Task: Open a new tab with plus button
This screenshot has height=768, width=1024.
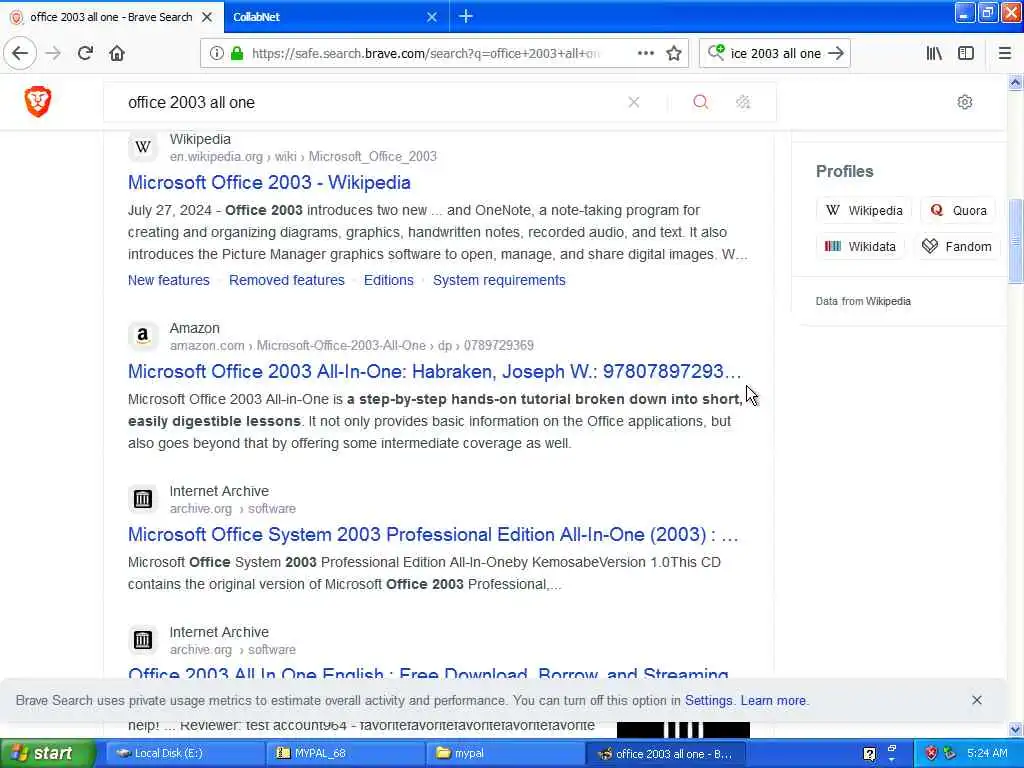Action: pyautogui.click(x=466, y=16)
